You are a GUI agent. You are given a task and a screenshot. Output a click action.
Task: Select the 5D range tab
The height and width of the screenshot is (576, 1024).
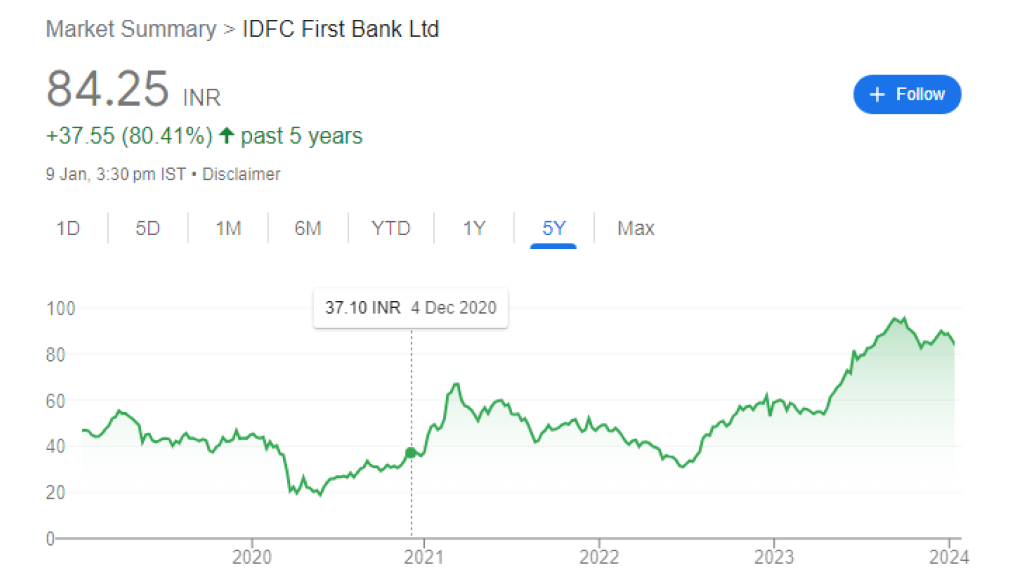(x=148, y=228)
